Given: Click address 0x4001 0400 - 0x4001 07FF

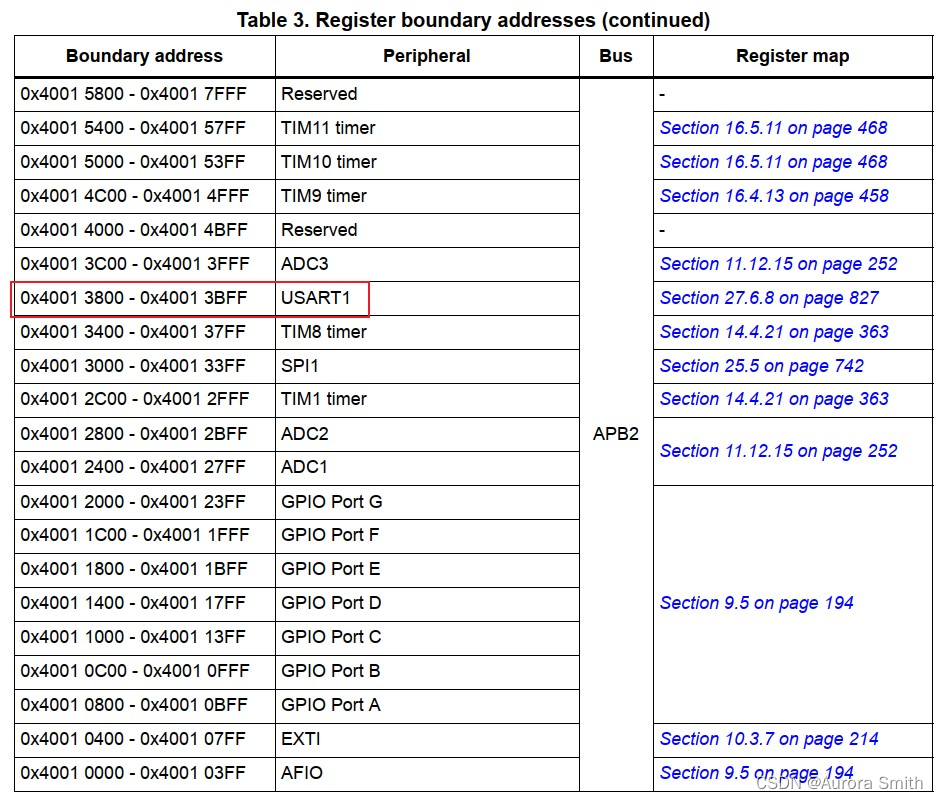Looking at the screenshot, I should tap(133, 739).
